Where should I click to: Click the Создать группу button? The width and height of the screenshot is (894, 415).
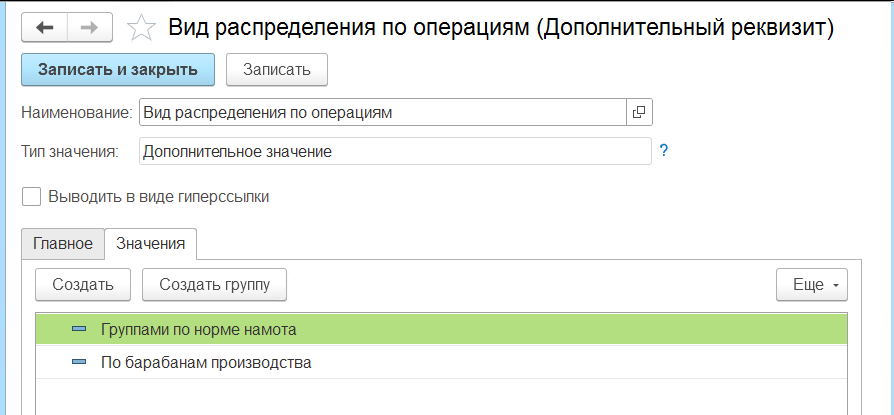tap(214, 284)
